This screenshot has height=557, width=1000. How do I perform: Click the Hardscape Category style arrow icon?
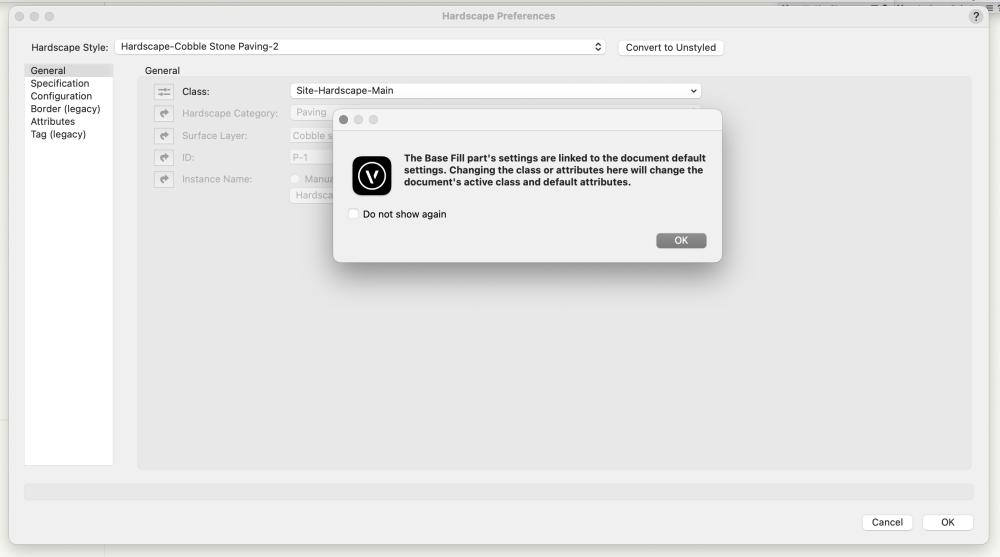164,113
